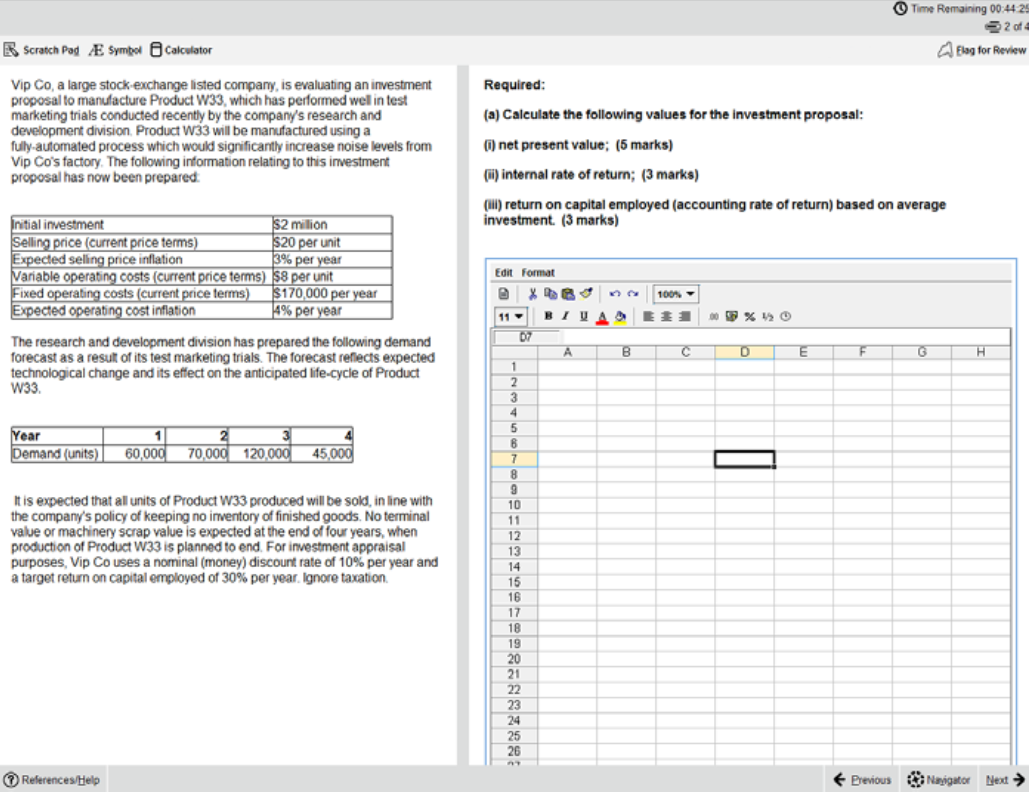The width and height of the screenshot is (1029, 792).
Task: Open the Calculator tool
Action: tap(181, 50)
